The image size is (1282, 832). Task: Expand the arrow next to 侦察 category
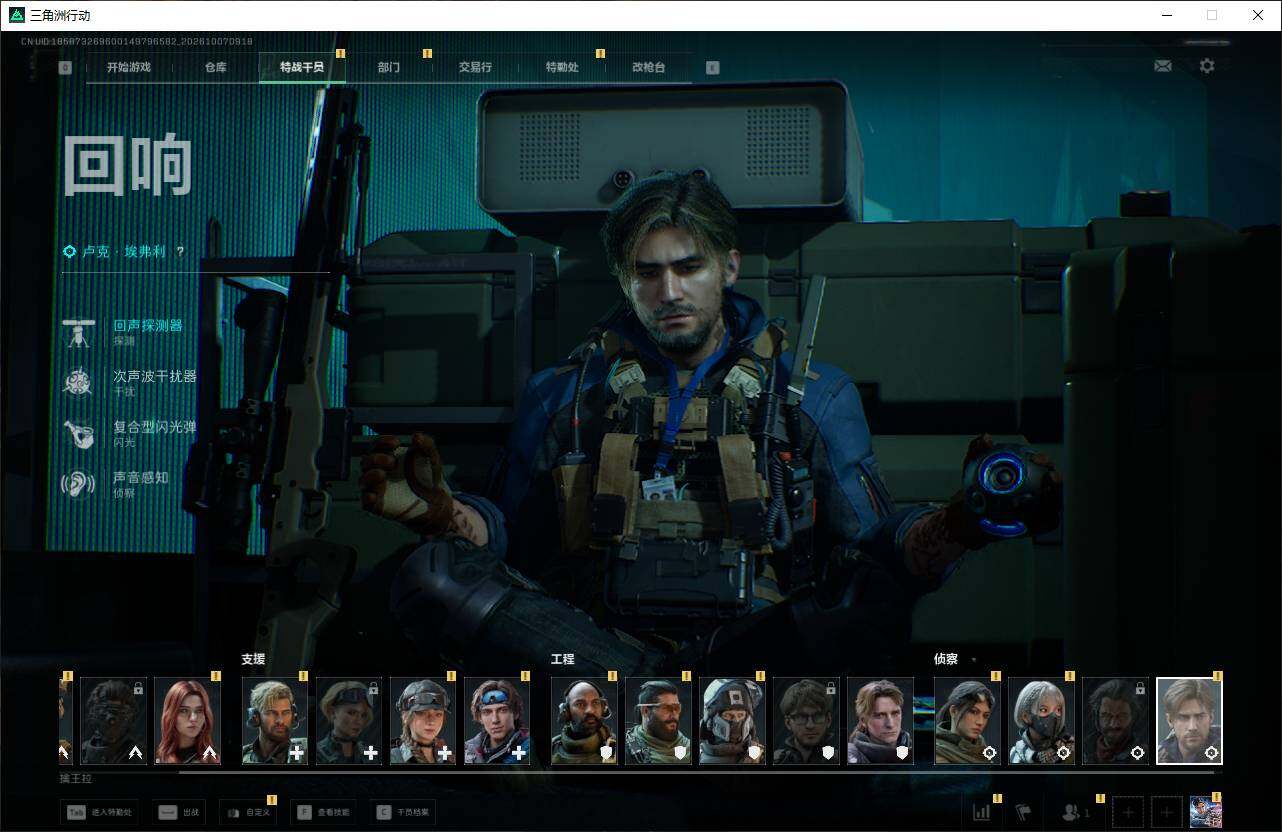(974, 660)
